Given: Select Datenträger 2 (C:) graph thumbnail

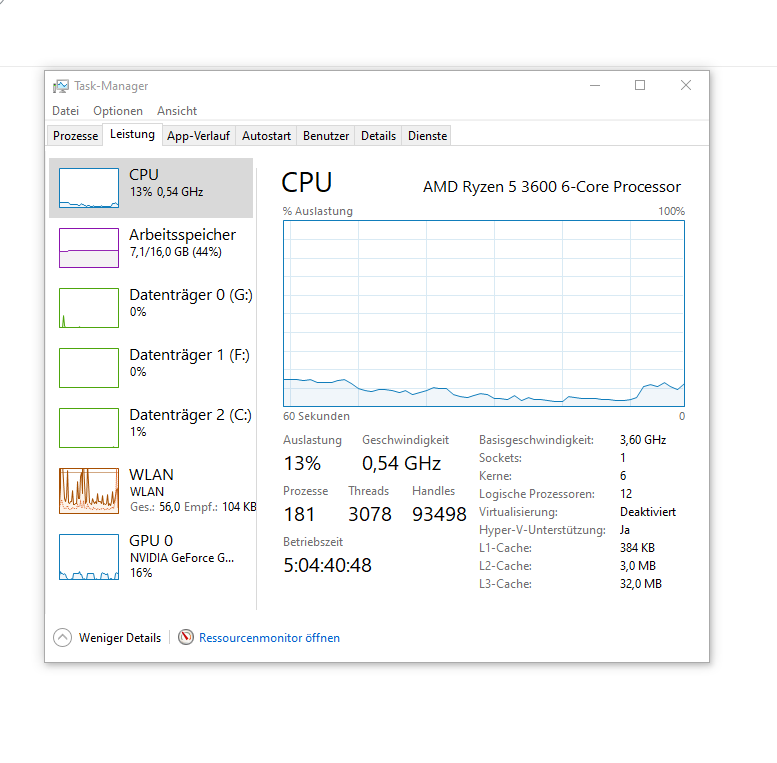Looking at the screenshot, I should click(89, 428).
